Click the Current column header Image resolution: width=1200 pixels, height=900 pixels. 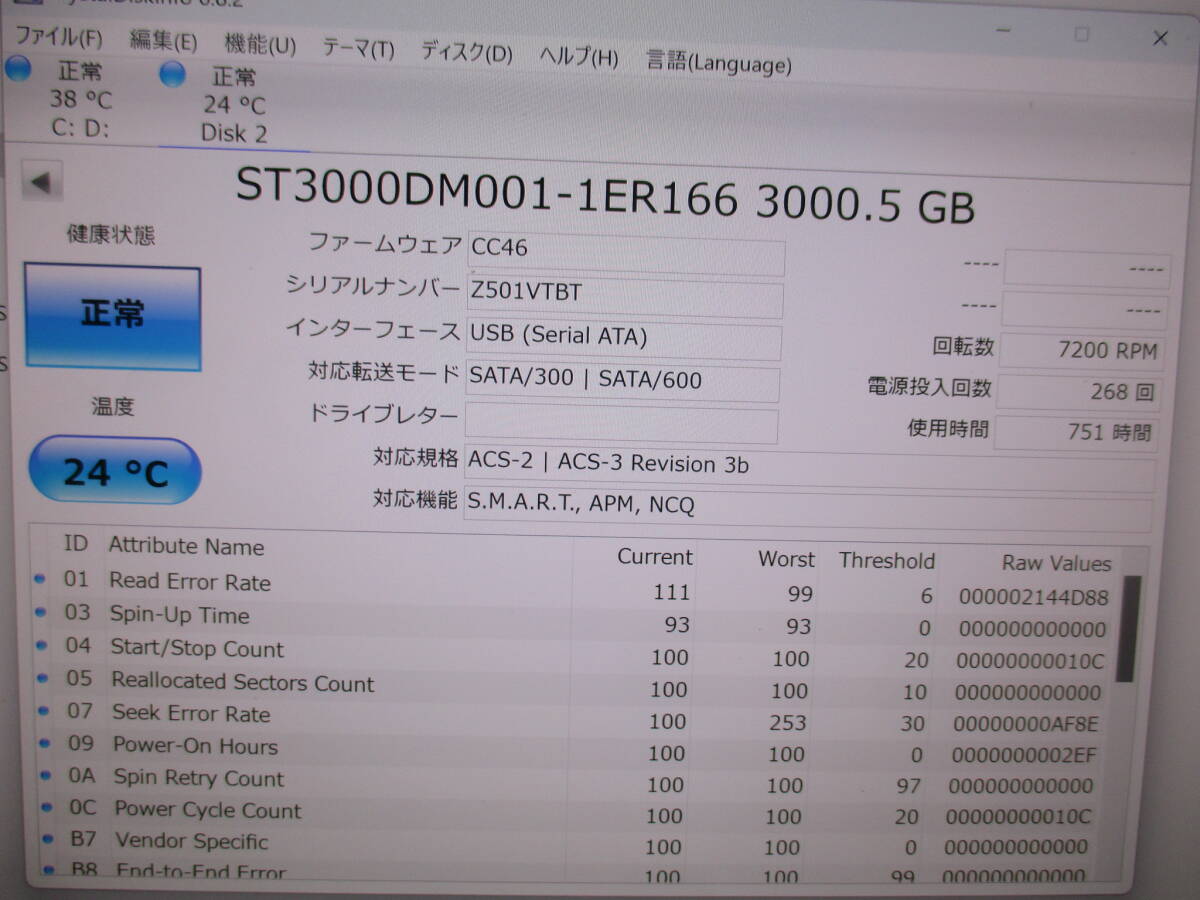click(x=654, y=557)
